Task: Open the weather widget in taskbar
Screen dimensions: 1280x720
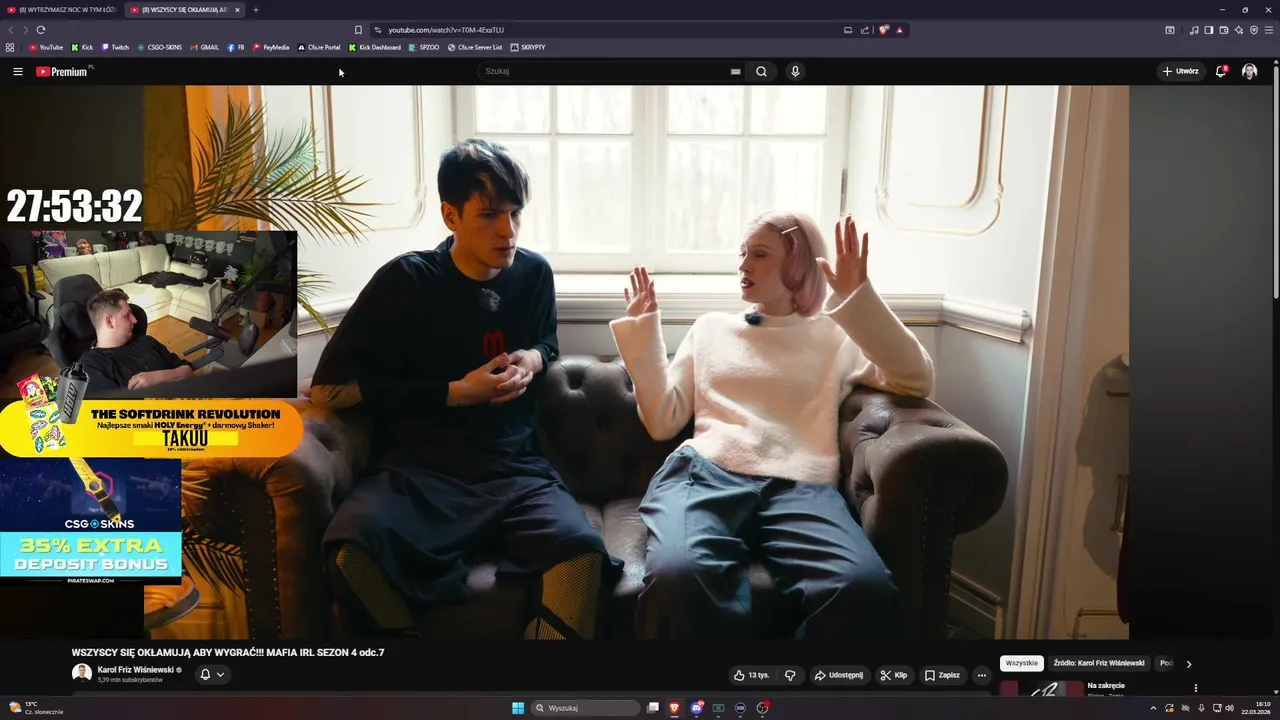Action: 36,708
